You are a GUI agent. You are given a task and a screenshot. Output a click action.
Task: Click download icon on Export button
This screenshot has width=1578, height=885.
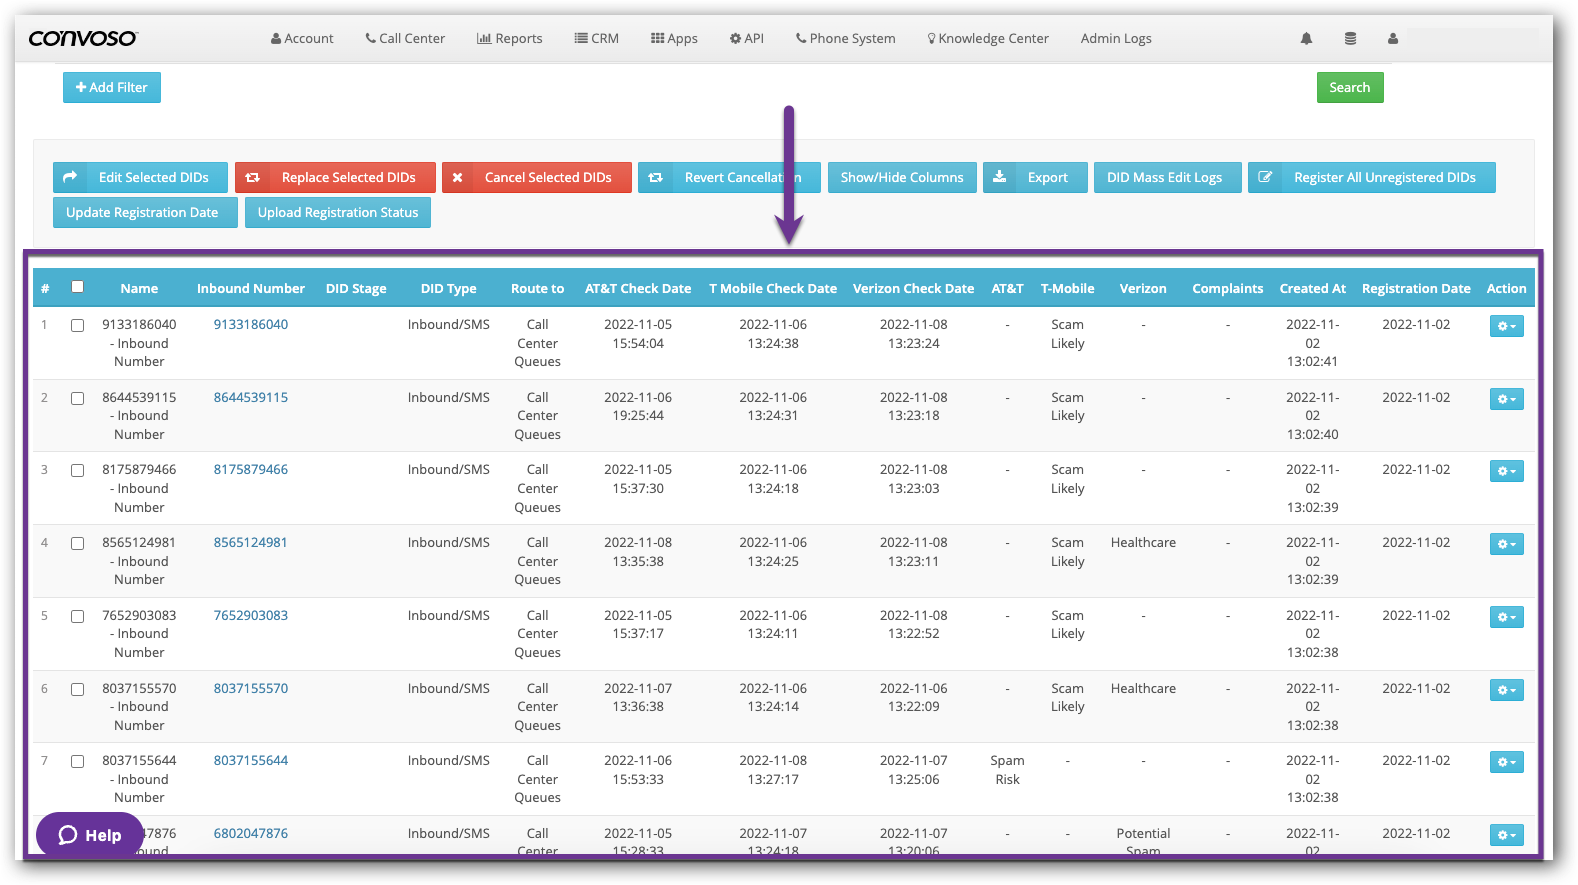(999, 177)
